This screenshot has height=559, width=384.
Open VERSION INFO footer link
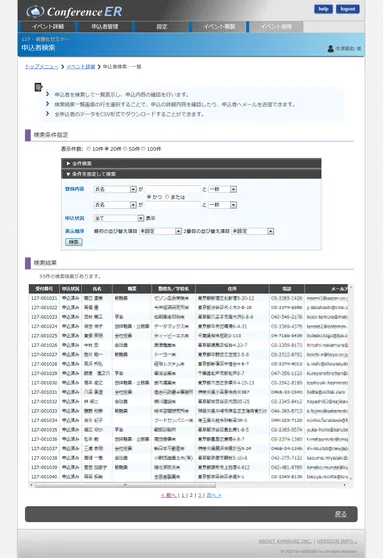pos(337,541)
